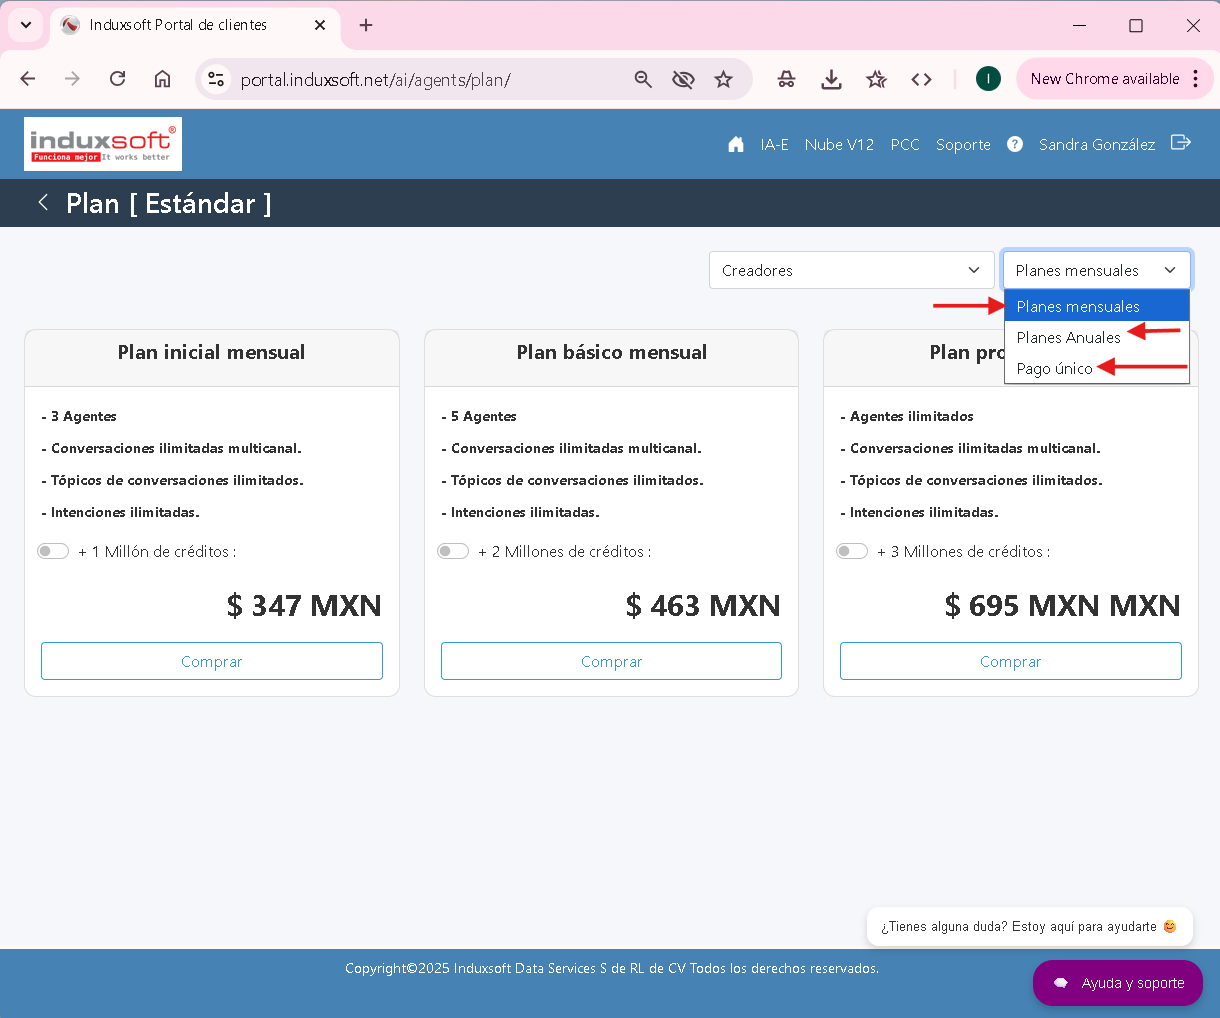
Task: Click the browser address bar URL
Action: (375, 79)
